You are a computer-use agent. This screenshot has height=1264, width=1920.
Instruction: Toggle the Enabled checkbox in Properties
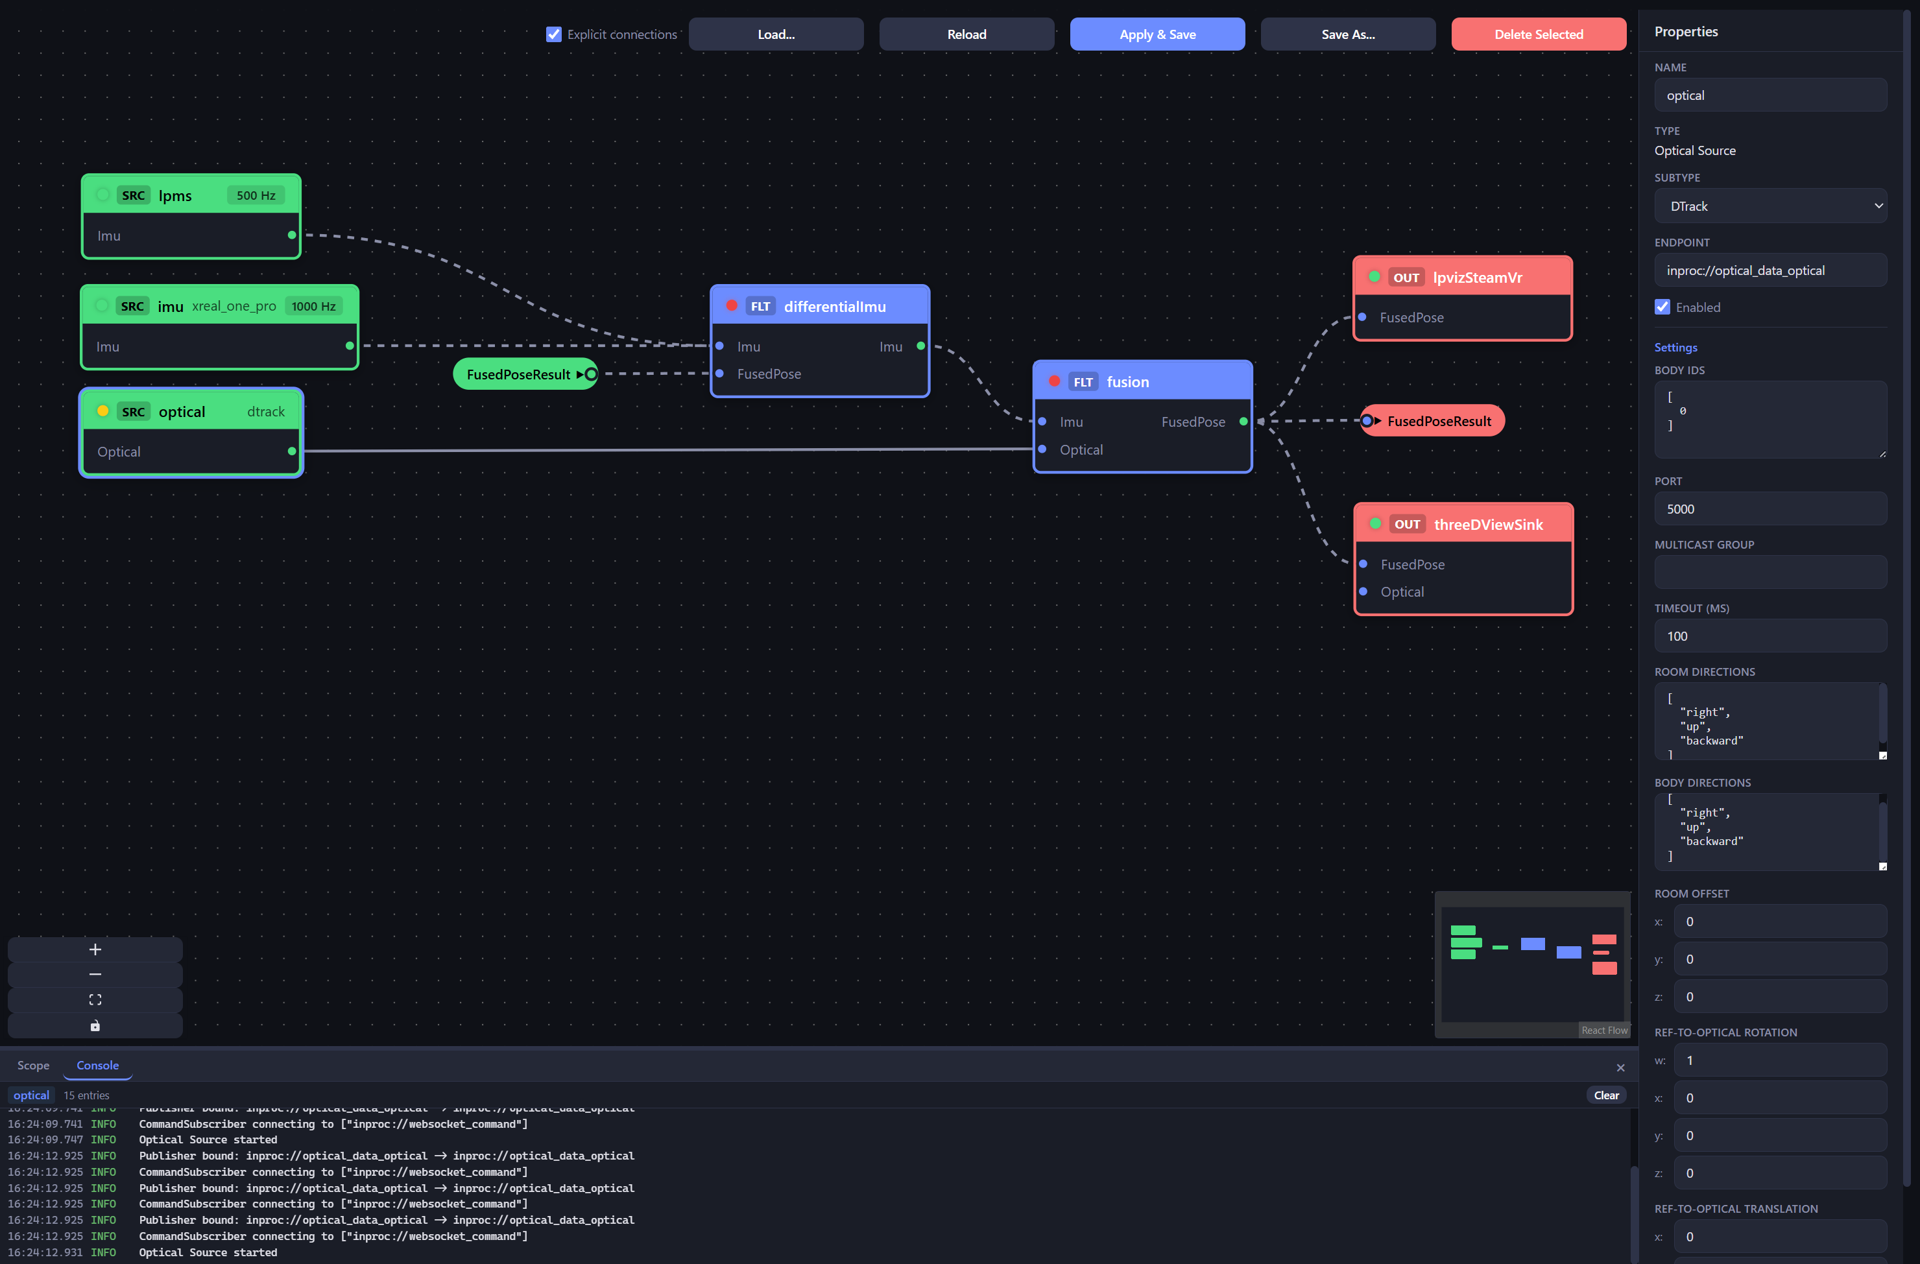tap(1663, 307)
